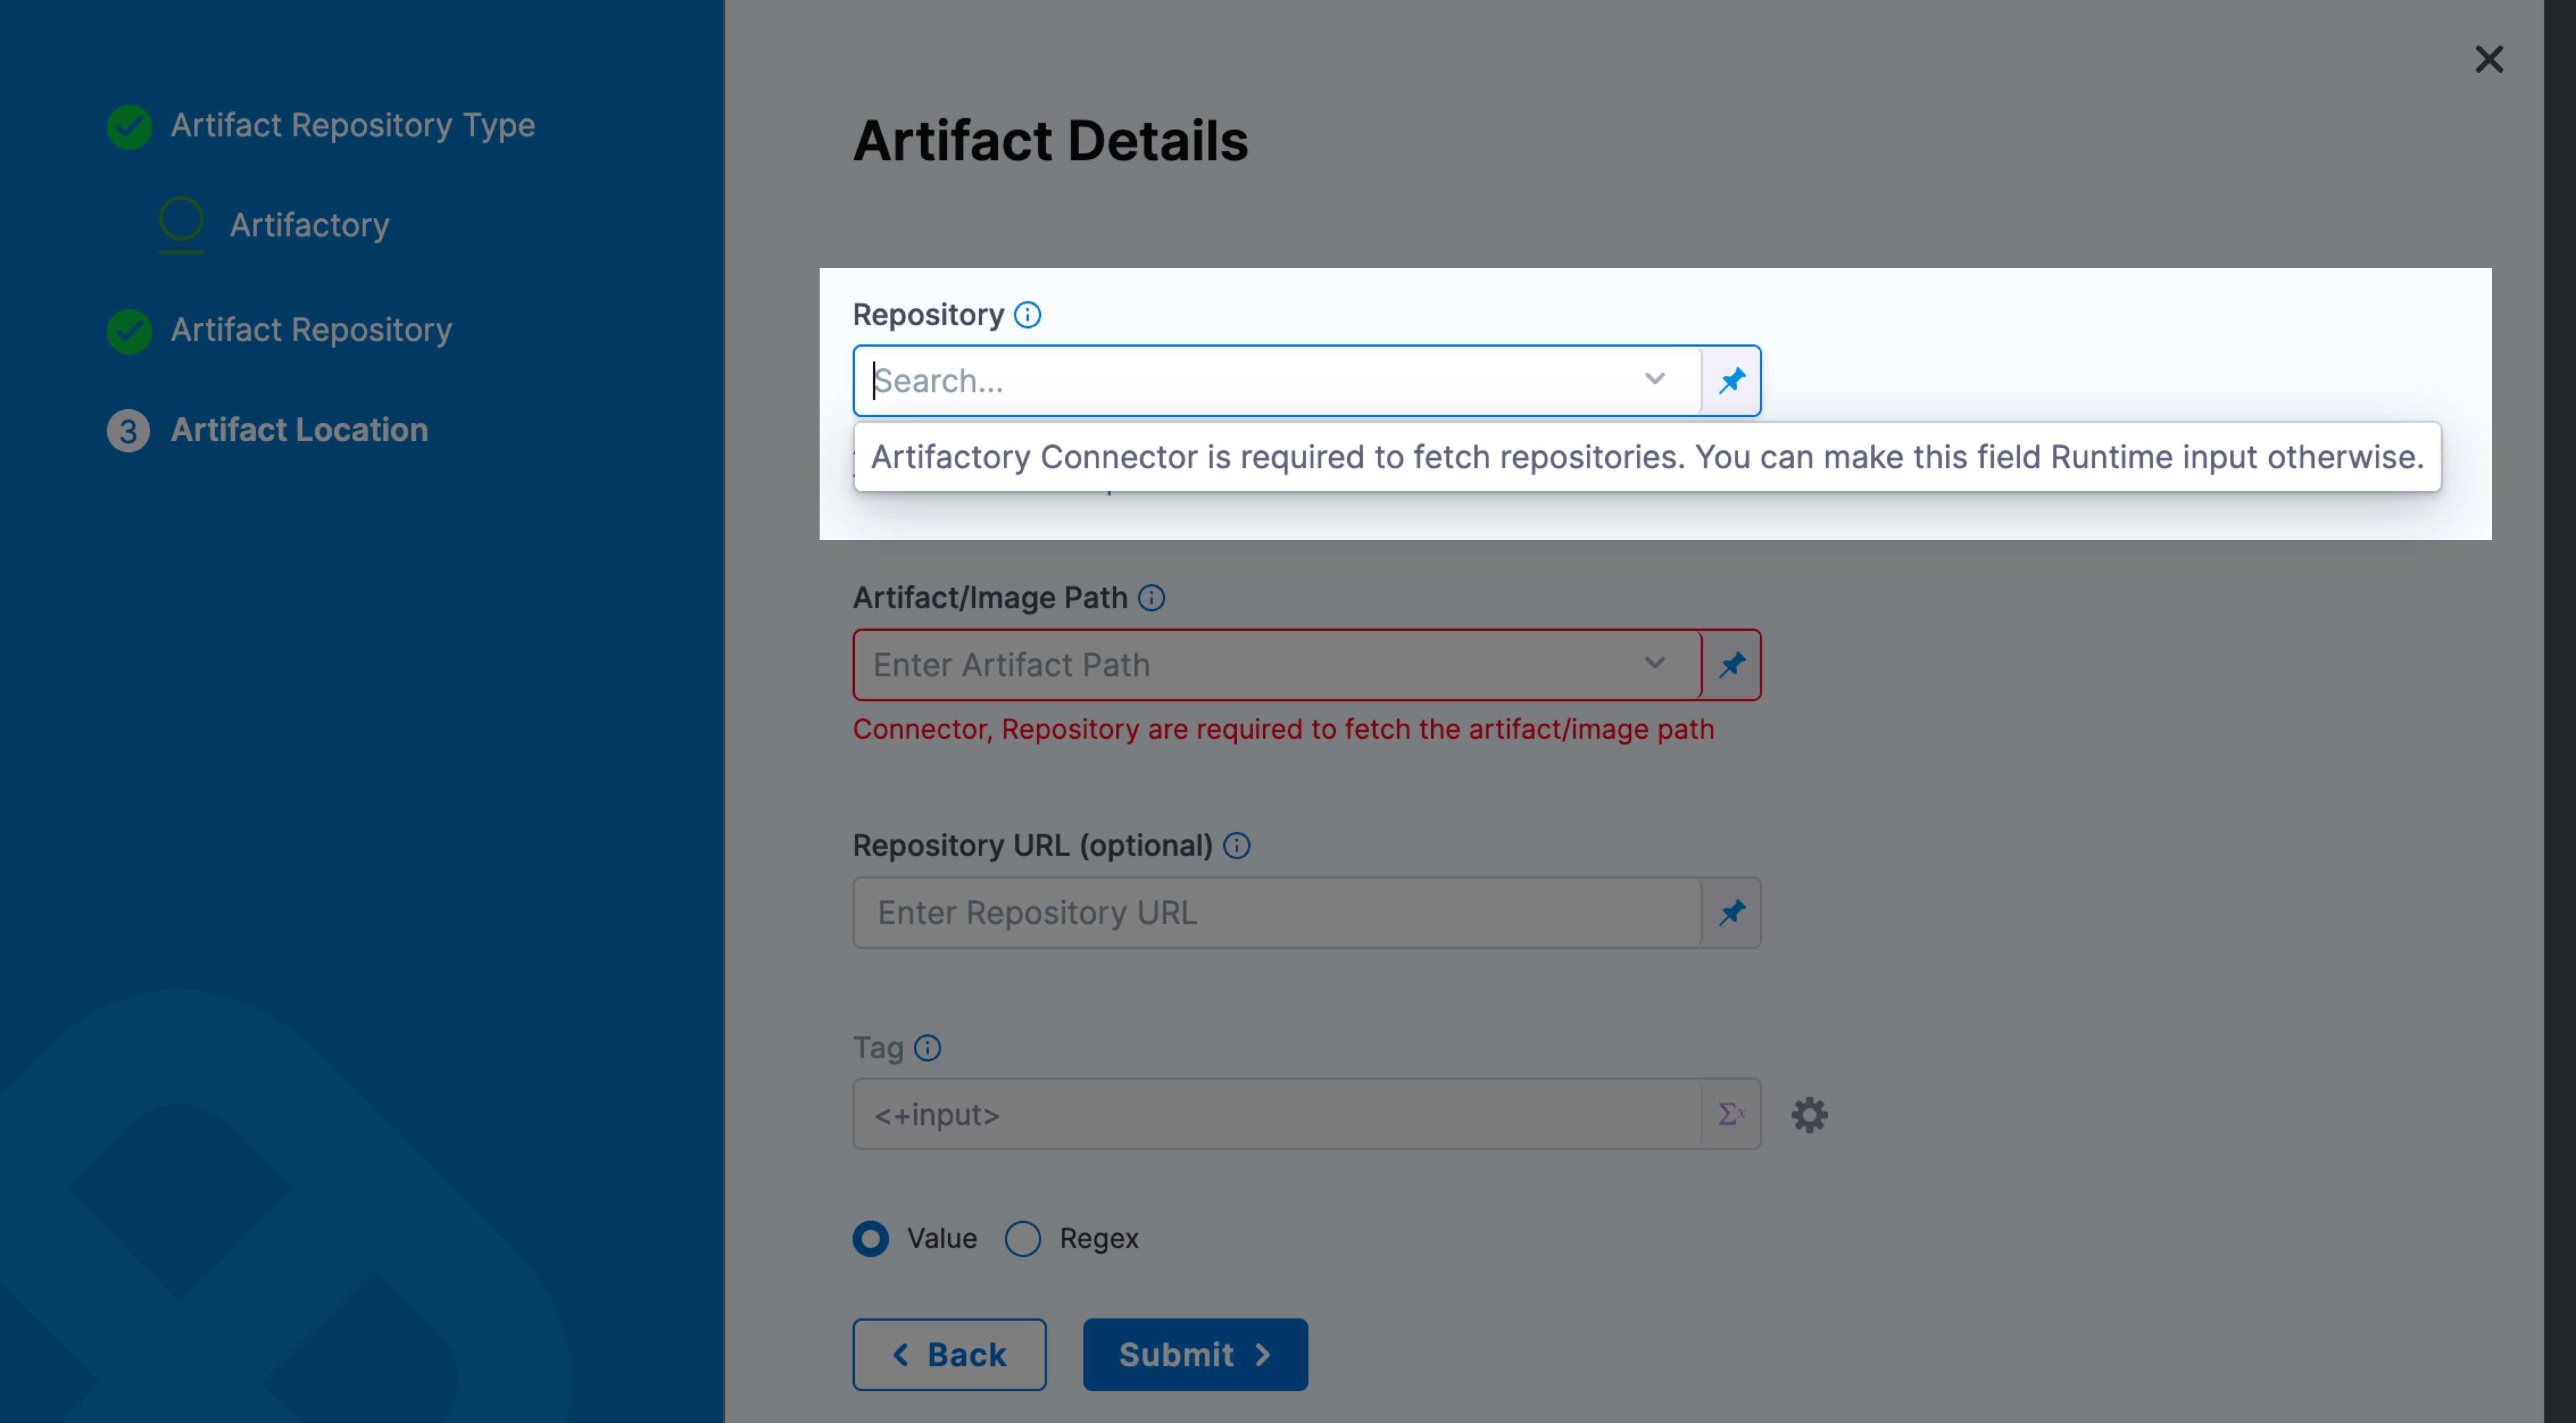The image size is (2576, 1423).
Task: Click the Repository URL info icon
Action: tap(1237, 846)
